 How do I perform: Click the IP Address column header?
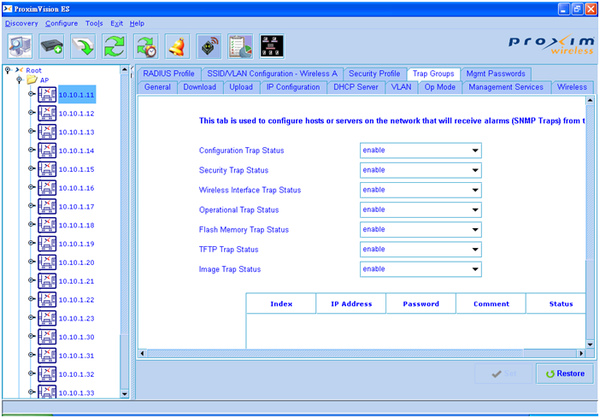351,304
